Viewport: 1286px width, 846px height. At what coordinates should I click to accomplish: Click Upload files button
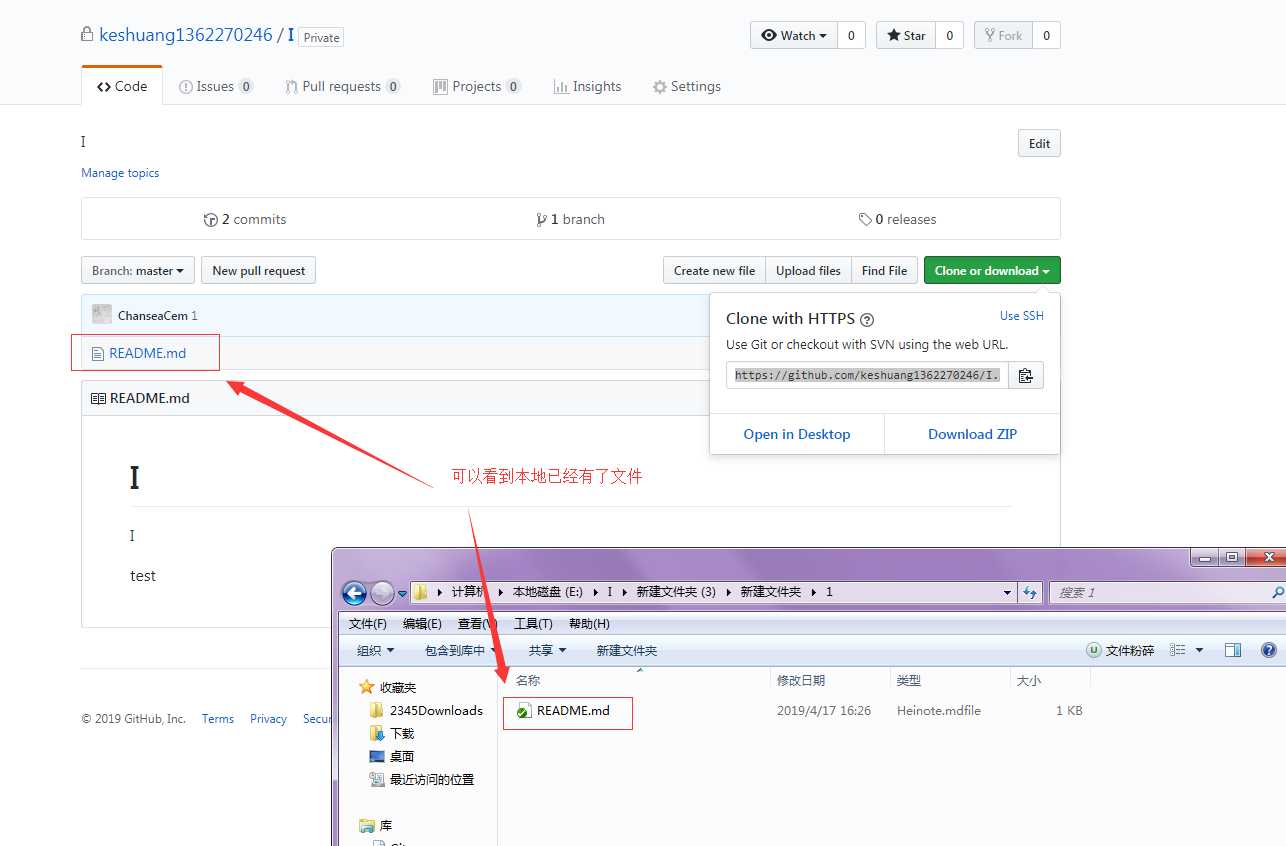pos(808,270)
